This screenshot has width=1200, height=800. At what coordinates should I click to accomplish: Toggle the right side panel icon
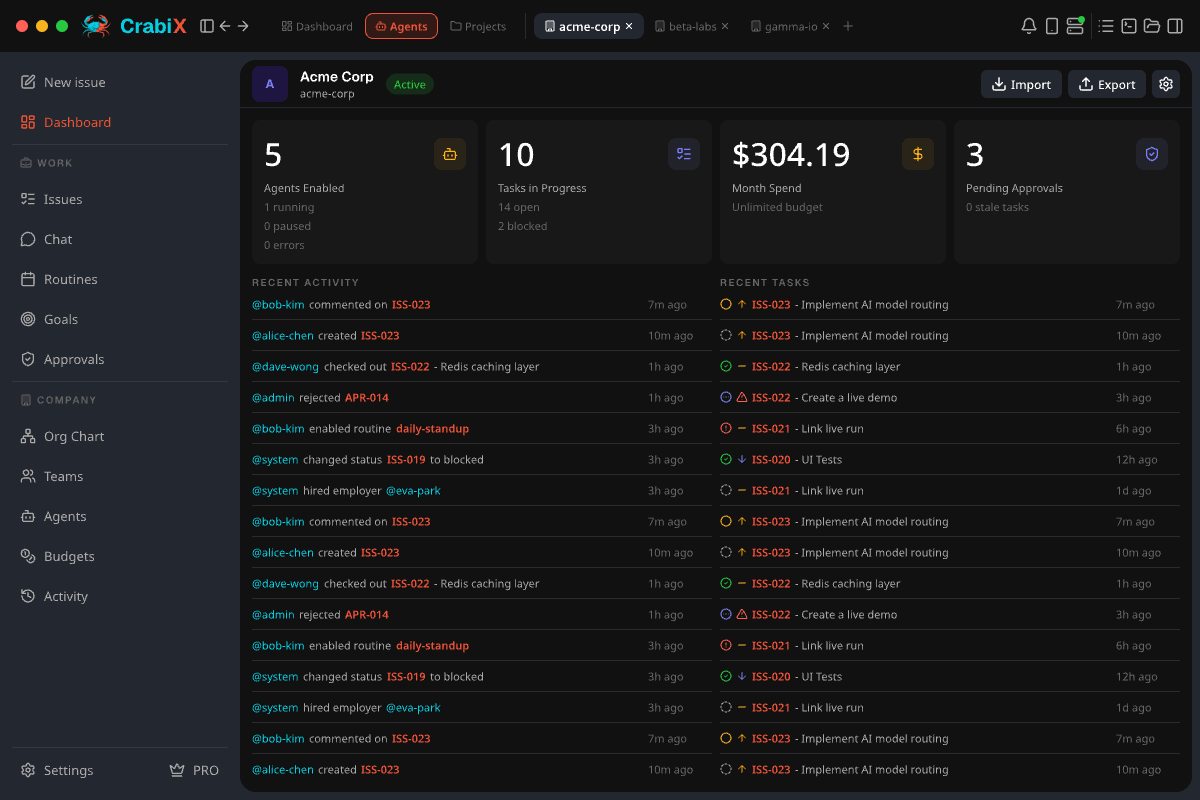pyautogui.click(x=1175, y=26)
